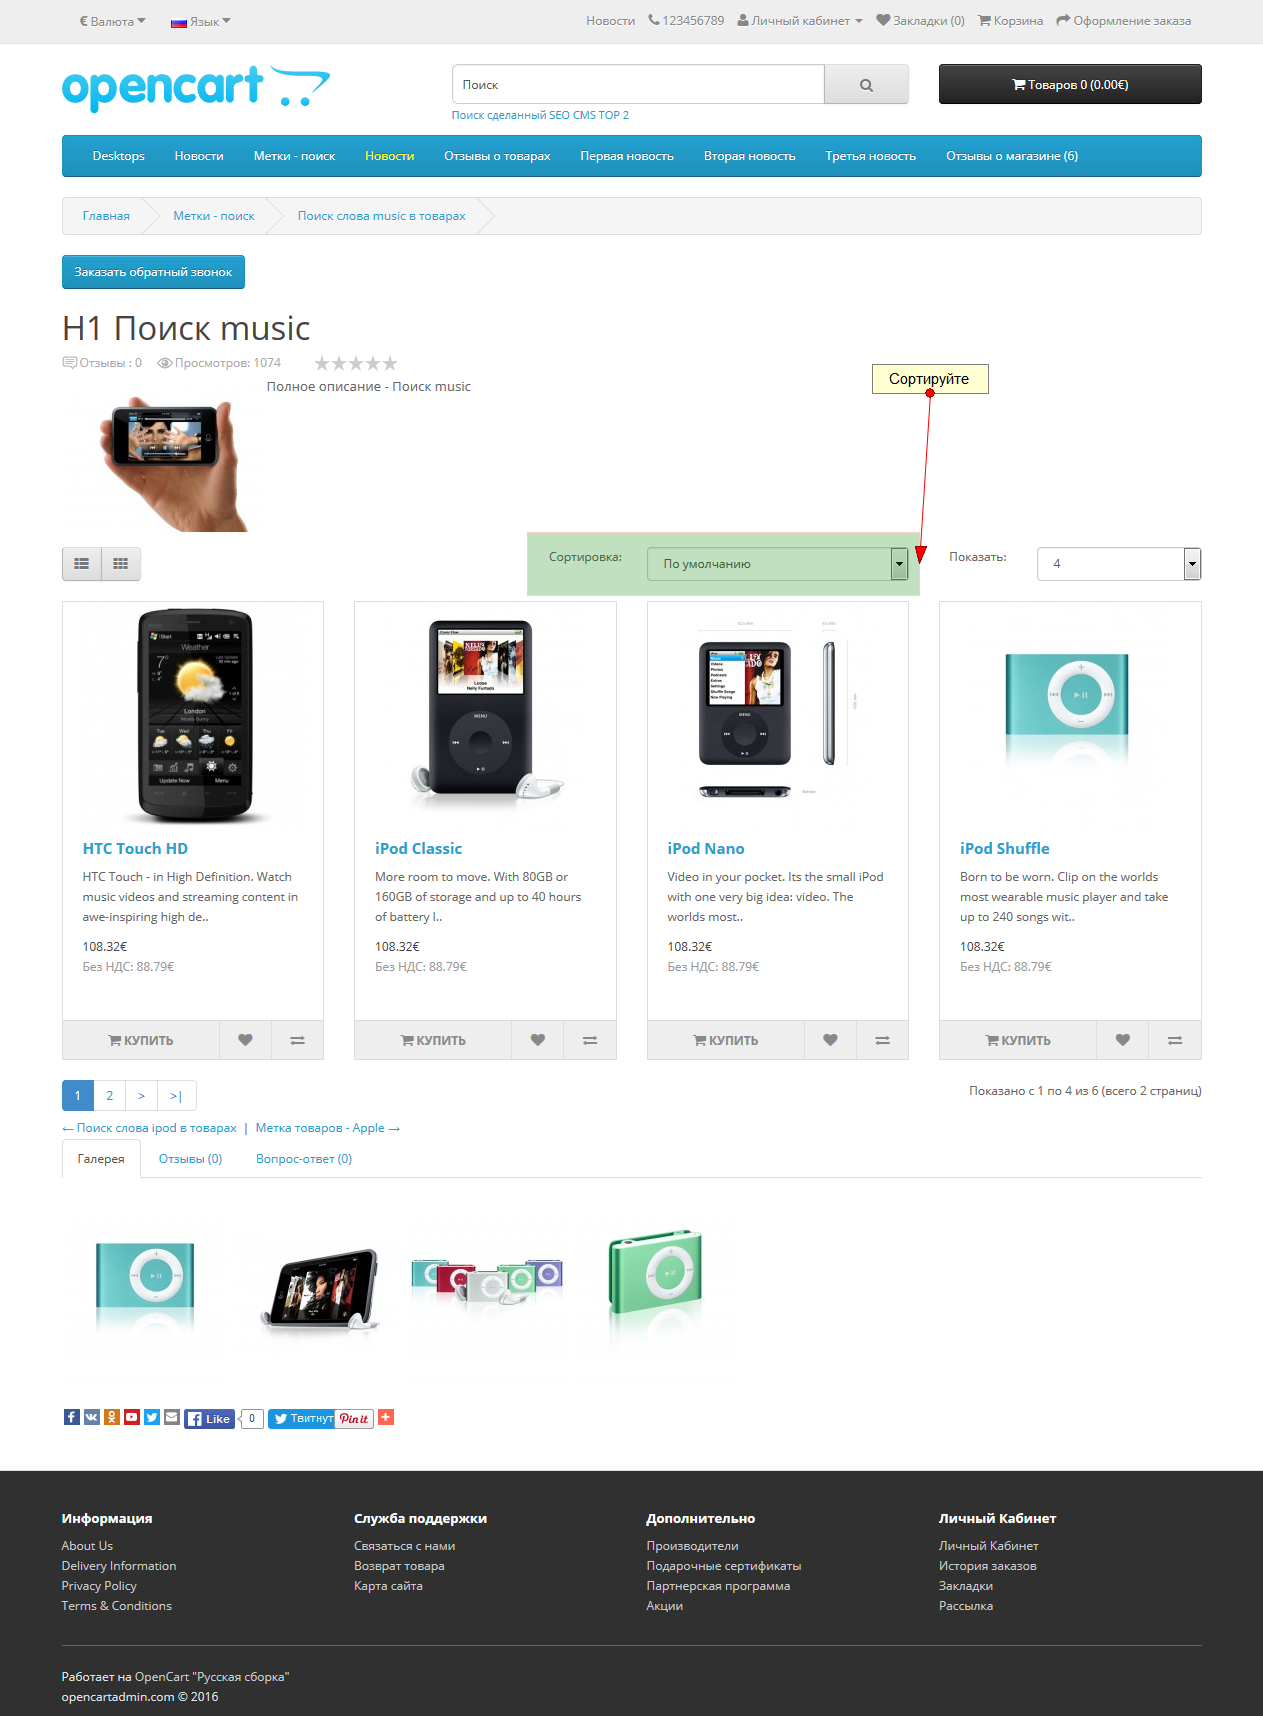Share on Twitter bird icon
Screen dimensions: 1263x1716
[x=152, y=1417]
